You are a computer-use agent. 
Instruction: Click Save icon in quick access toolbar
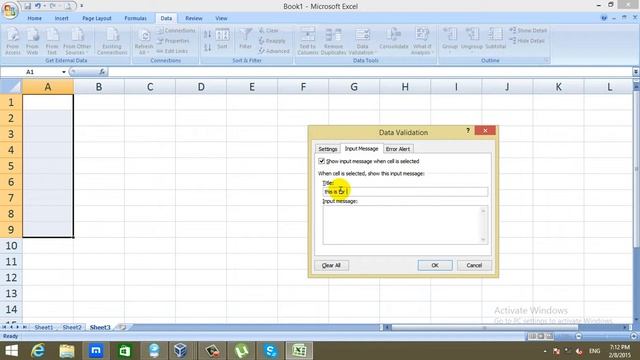pyautogui.click(x=28, y=6)
